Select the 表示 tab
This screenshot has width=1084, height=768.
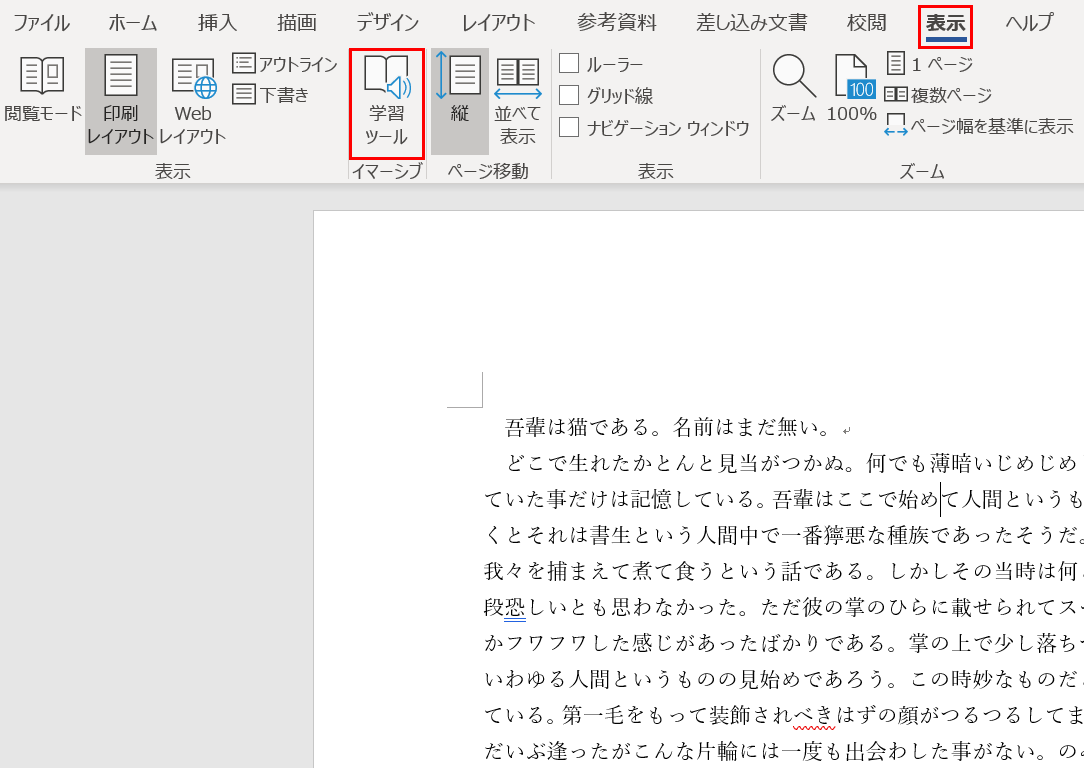945,26
